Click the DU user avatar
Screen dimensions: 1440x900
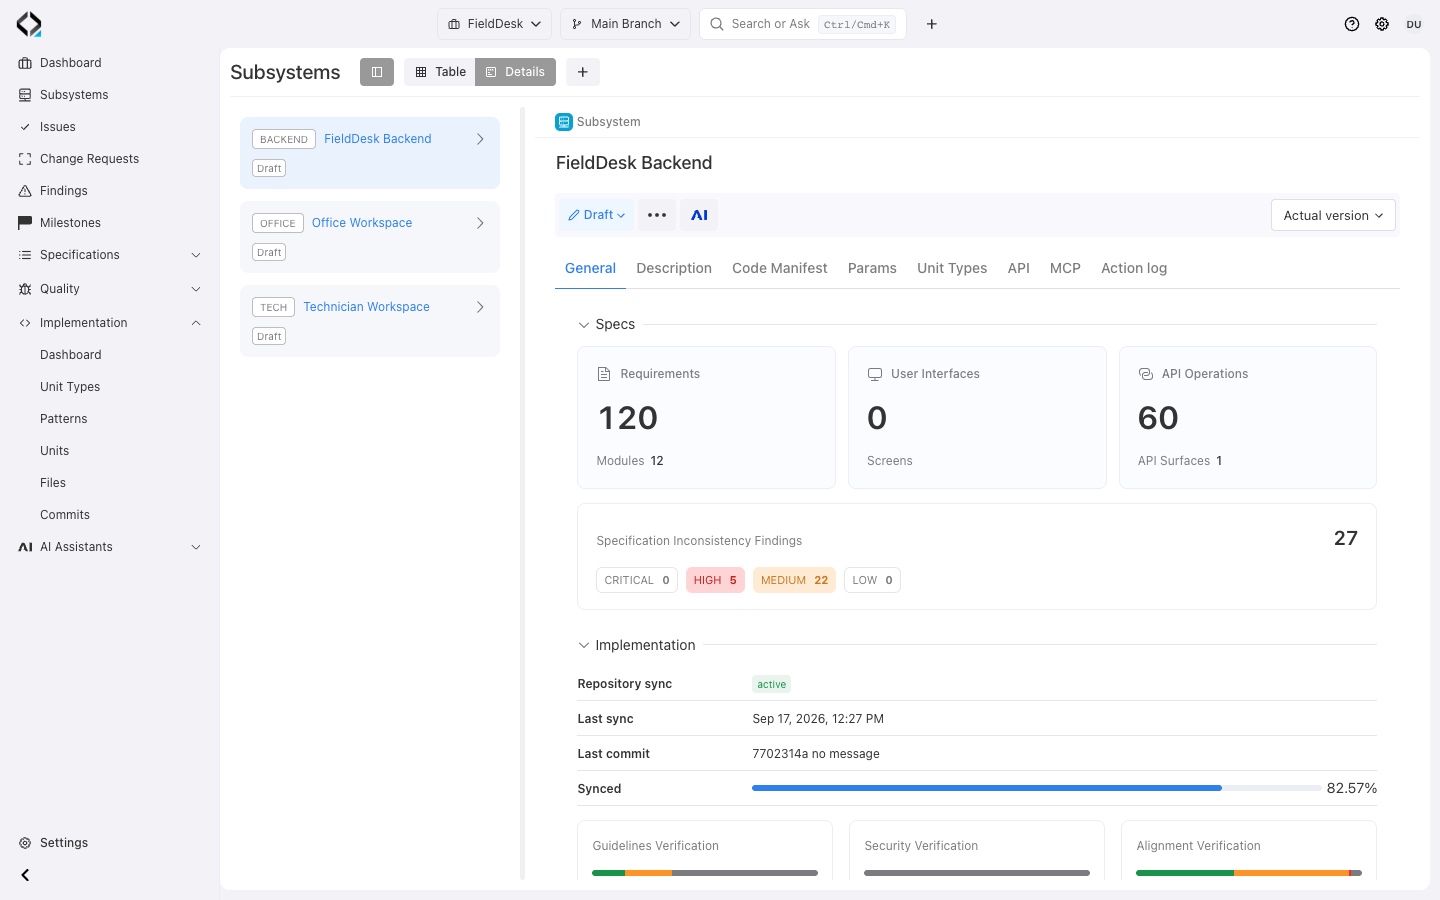pyautogui.click(x=1414, y=24)
